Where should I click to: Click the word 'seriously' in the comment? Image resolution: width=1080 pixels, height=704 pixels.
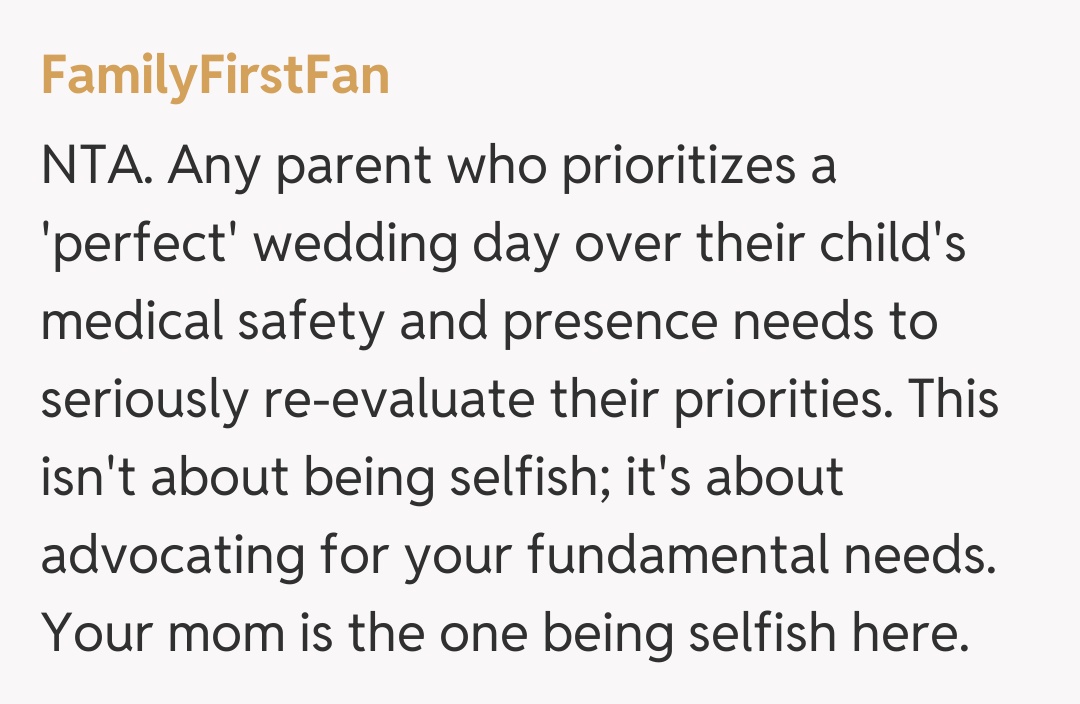142,400
